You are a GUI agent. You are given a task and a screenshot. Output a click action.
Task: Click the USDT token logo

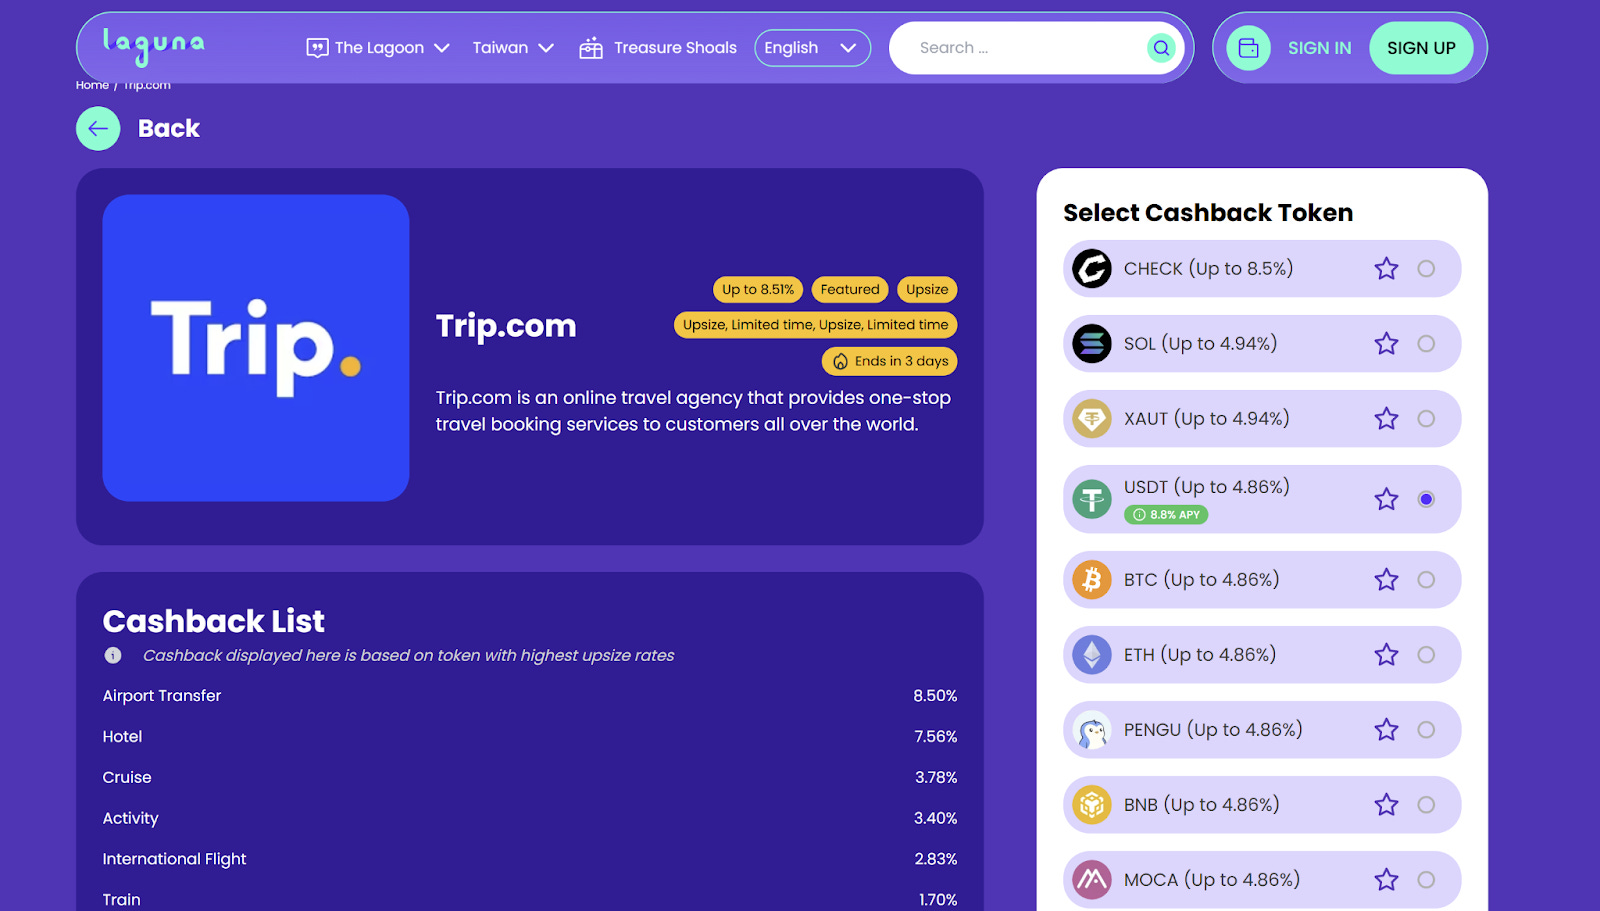[1092, 499]
